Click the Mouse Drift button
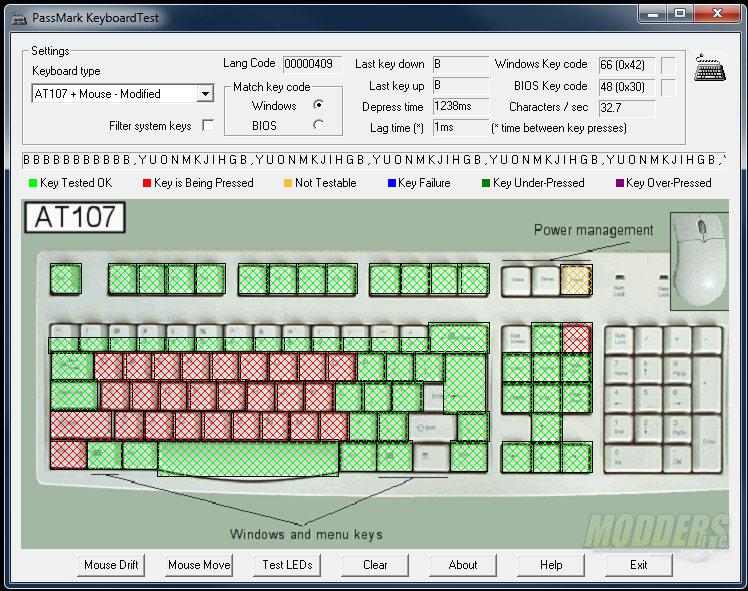Viewport: 748px width, 591px height. click(111, 565)
